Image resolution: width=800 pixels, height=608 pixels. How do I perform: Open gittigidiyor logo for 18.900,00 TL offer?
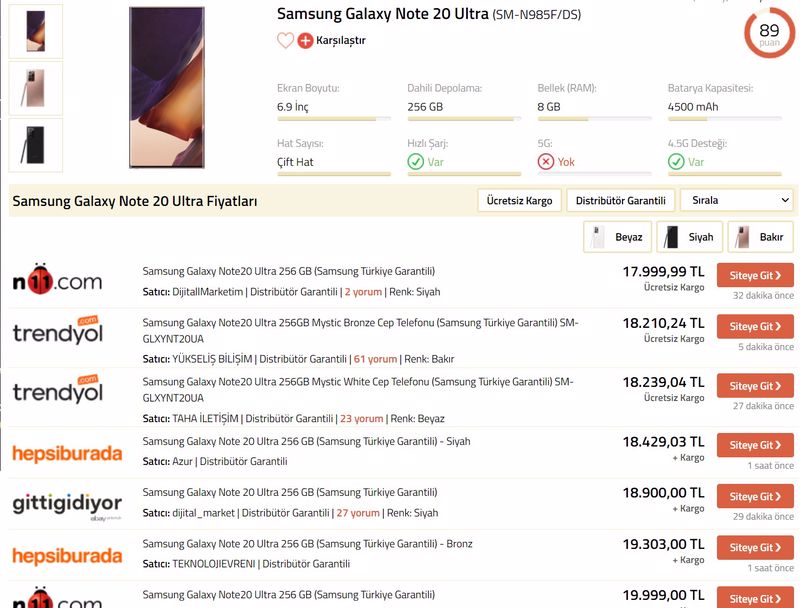[x=67, y=505]
